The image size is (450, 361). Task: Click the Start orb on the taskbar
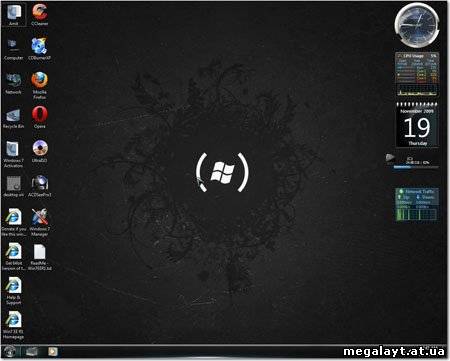click(10, 351)
